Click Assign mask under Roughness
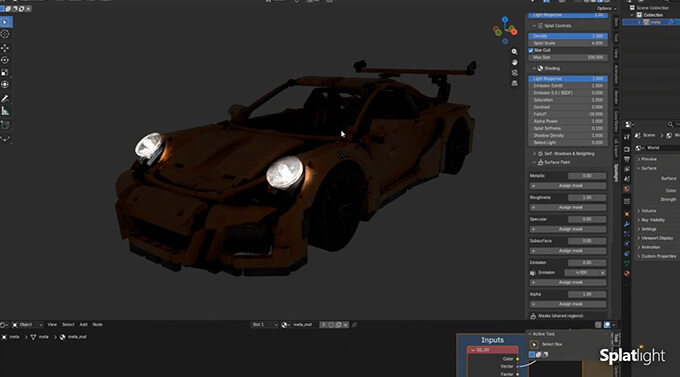The height and width of the screenshot is (377, 680). pos(568,207)
